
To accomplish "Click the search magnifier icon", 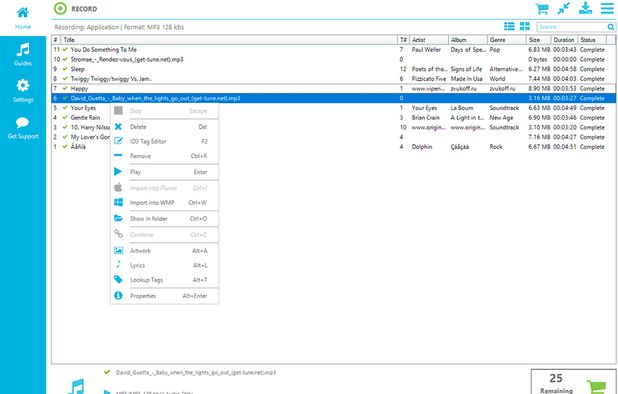I will (611, 27).
